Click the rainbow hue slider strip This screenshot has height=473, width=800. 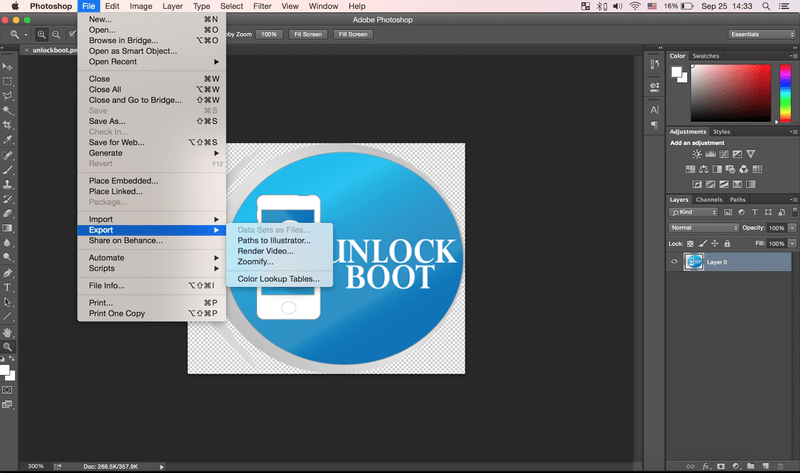(783, 92)
